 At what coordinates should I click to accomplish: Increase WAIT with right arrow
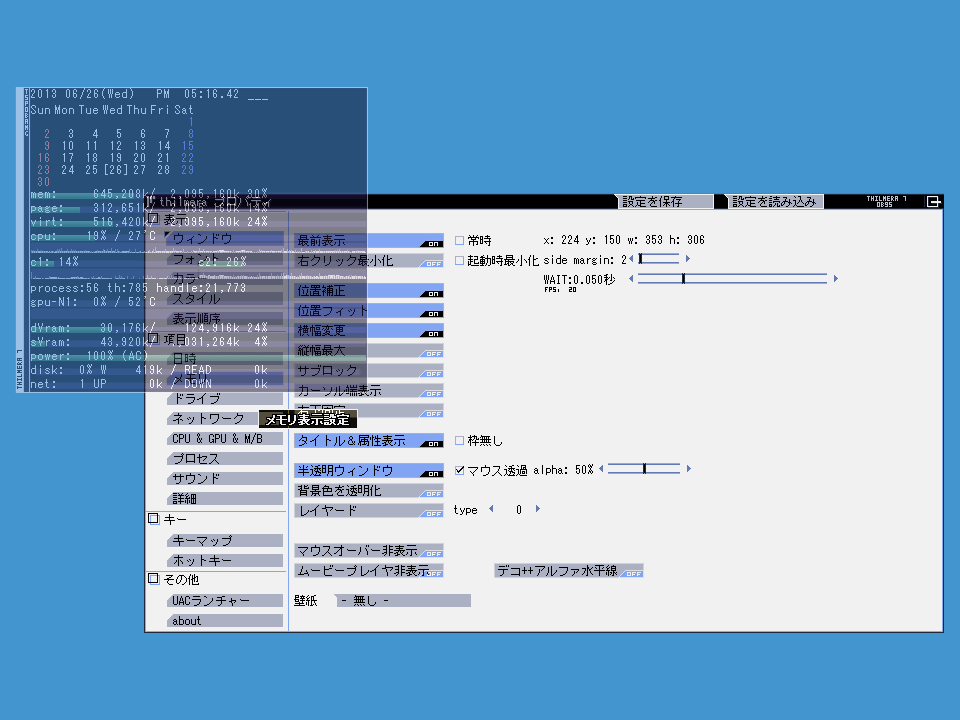click(x=836, y=279)
